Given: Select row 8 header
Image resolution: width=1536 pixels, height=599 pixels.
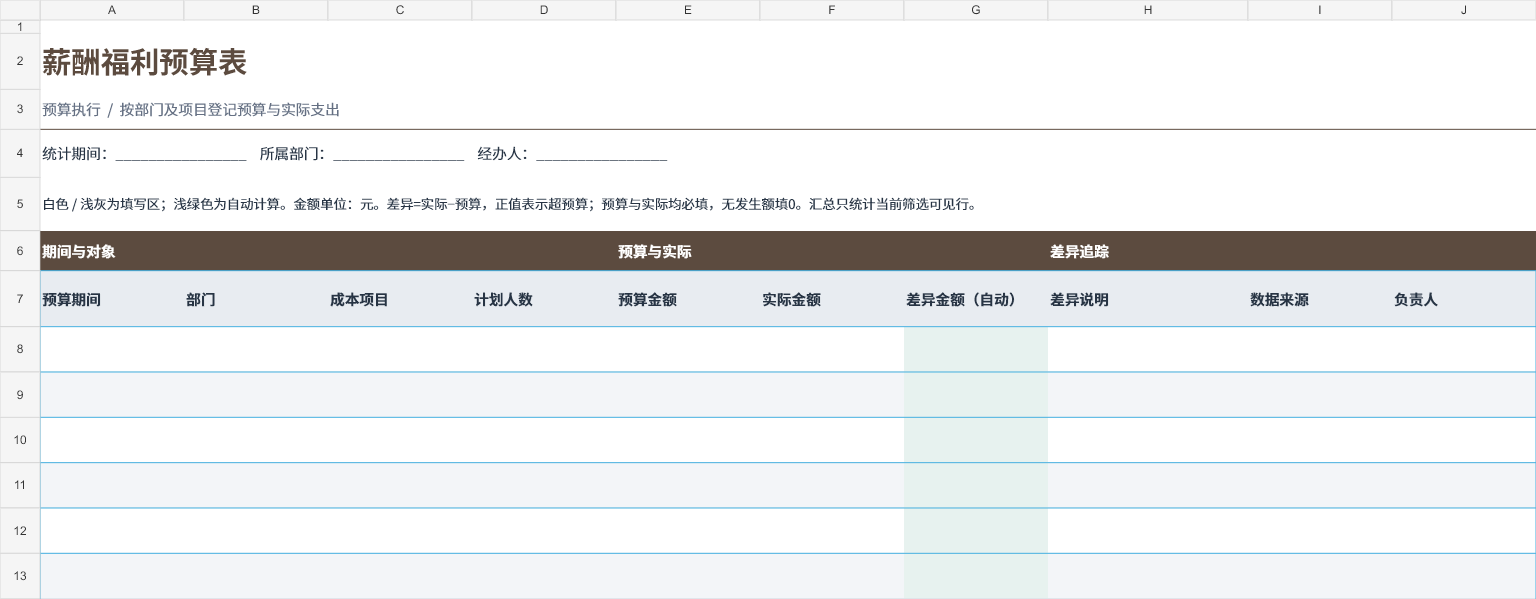Looking at the screenshot, I should (x=20, y=349).
